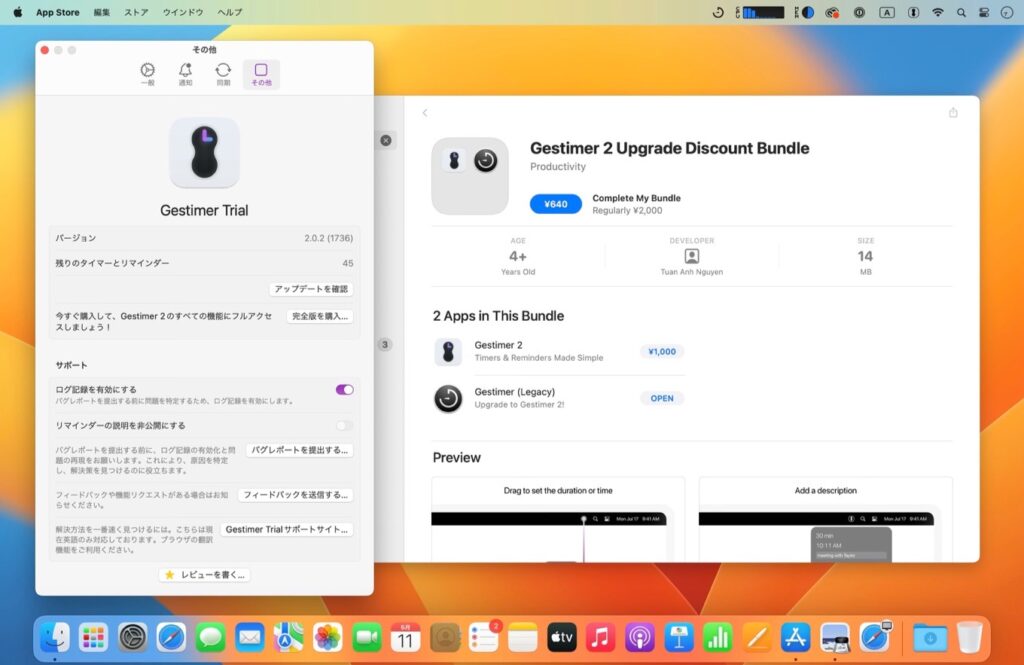Enable the リマインダーの説明を非公開にする toggle
The image size is (1024, 665).
tap(345, 424)
